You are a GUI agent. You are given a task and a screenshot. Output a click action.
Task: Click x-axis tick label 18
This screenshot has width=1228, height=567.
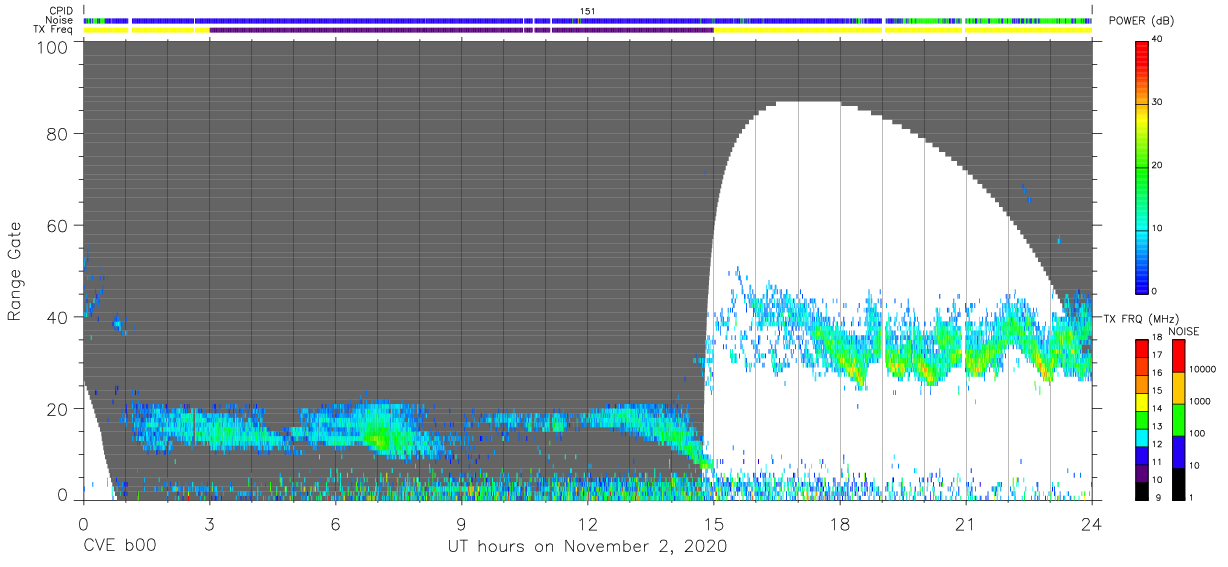[839, 523]
